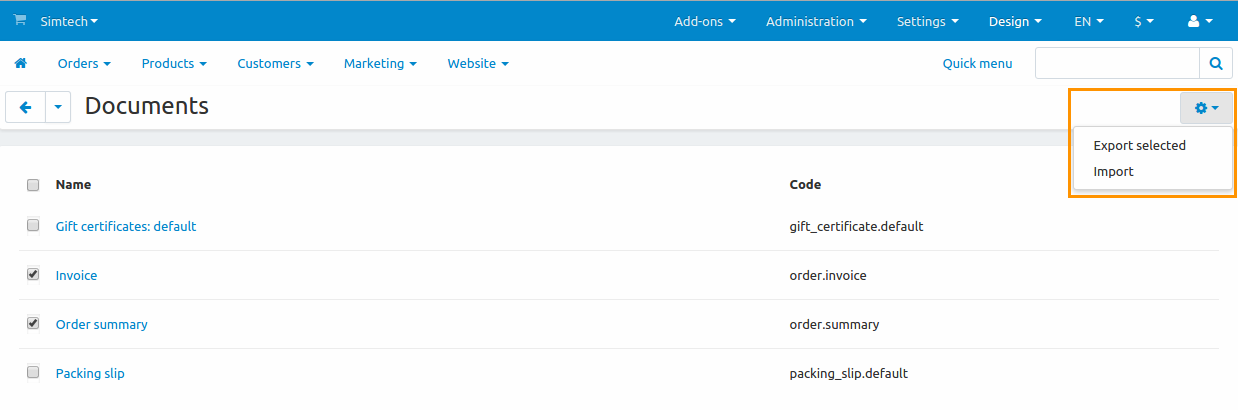Toggle the select-all checkbox in header
This screenshot has width=1238, height=410.
(33, 185)
